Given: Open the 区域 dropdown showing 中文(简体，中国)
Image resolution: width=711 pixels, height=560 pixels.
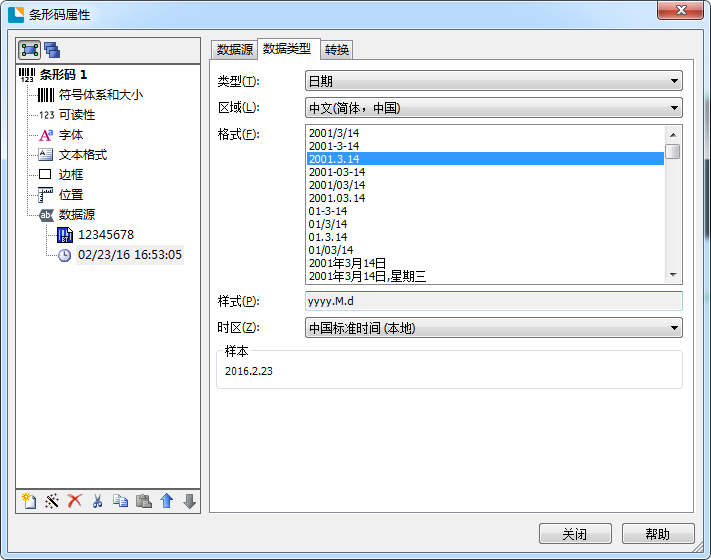Looking at the screenshot, I should [493, 107].
